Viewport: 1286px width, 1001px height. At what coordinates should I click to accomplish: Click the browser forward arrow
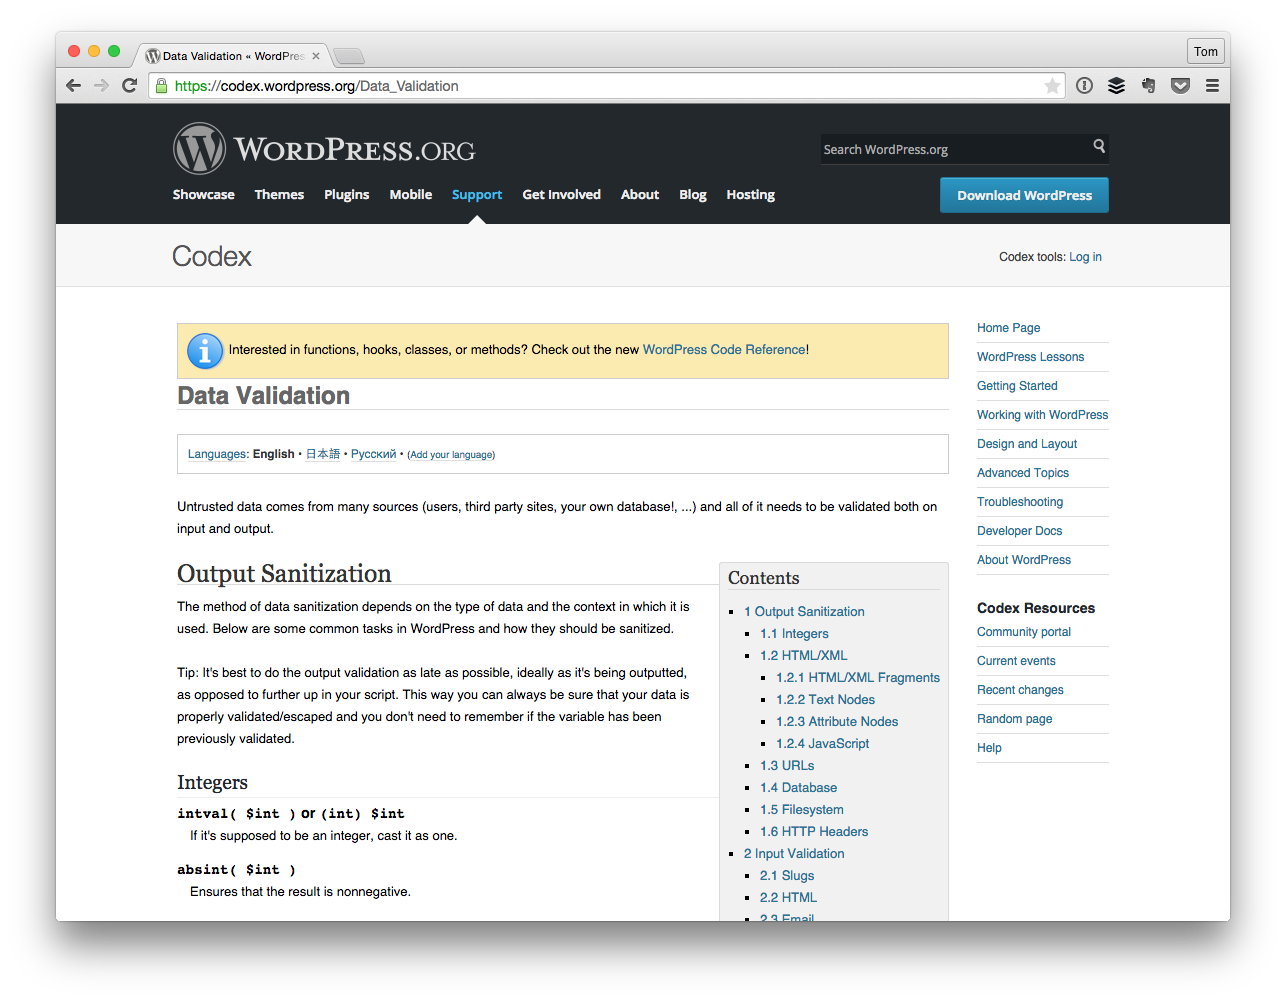coord(101,86)
